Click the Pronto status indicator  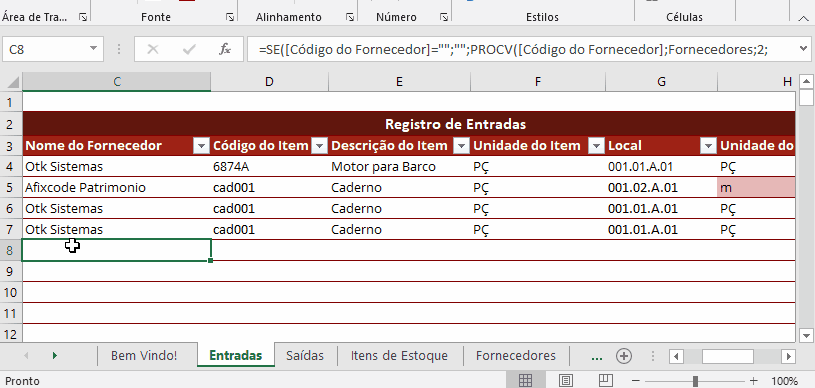[x=22, y=381]
